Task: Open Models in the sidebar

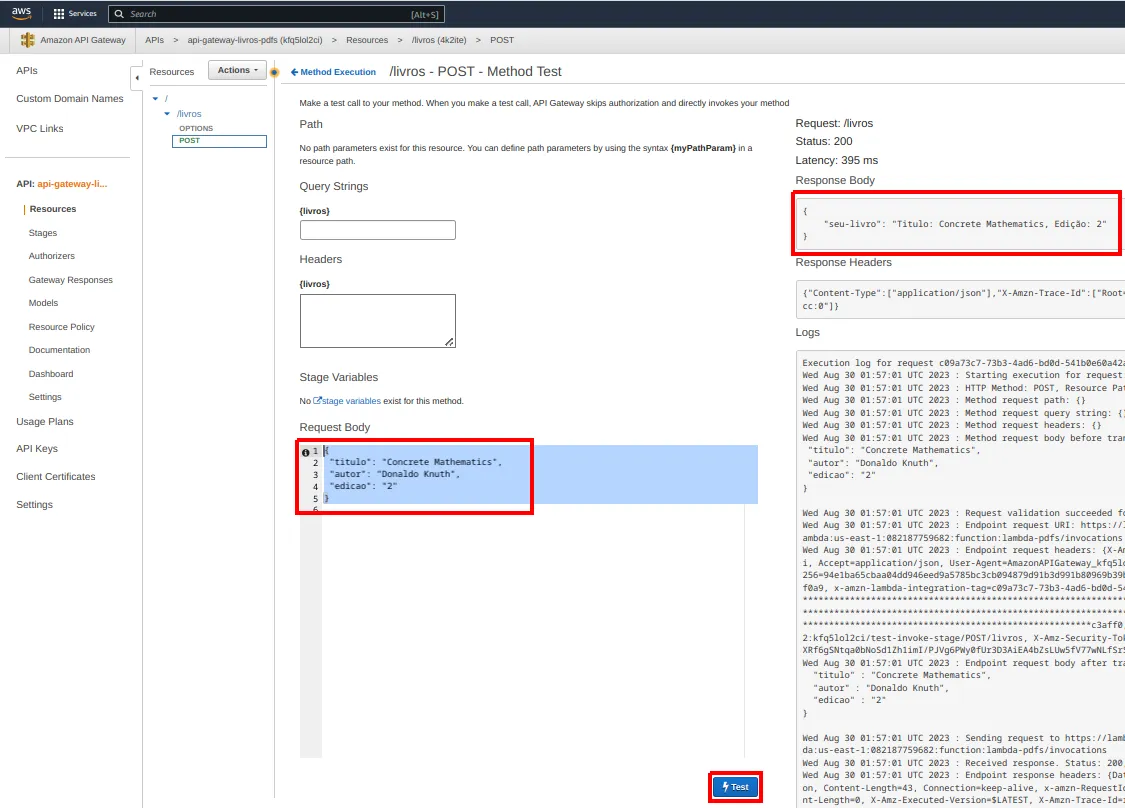Action: [43, 303]
